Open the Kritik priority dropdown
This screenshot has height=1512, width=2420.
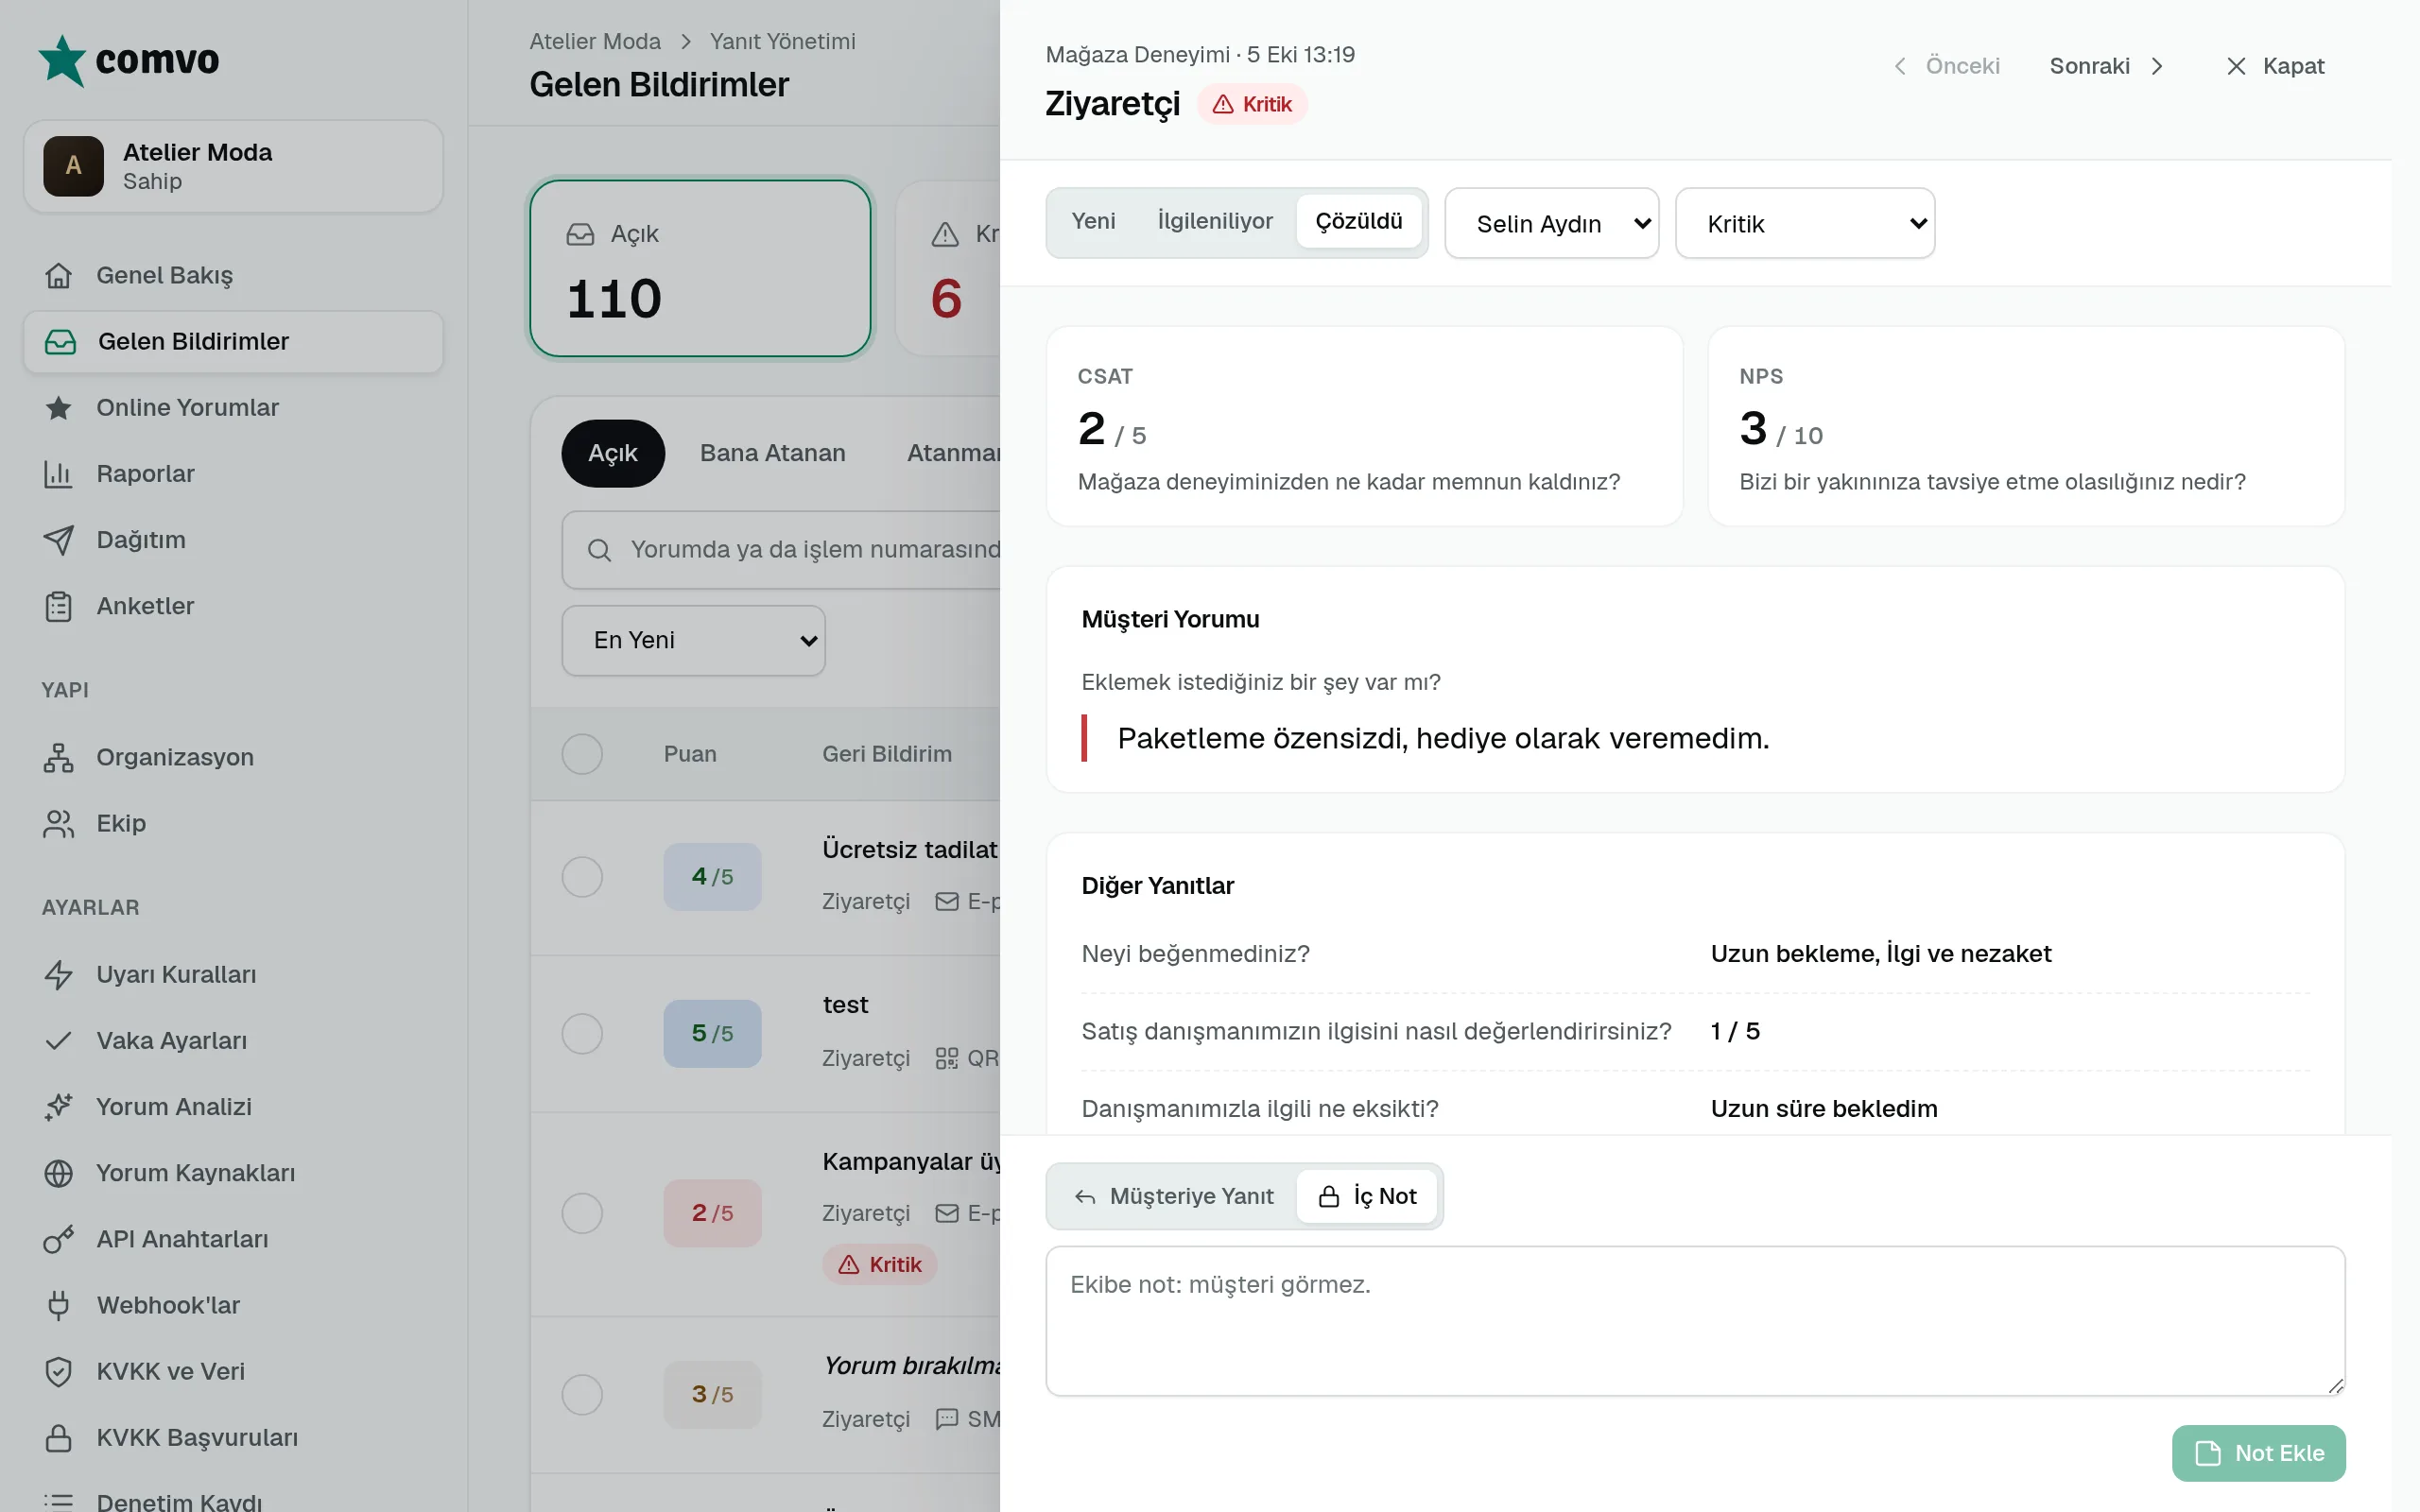1805,223
